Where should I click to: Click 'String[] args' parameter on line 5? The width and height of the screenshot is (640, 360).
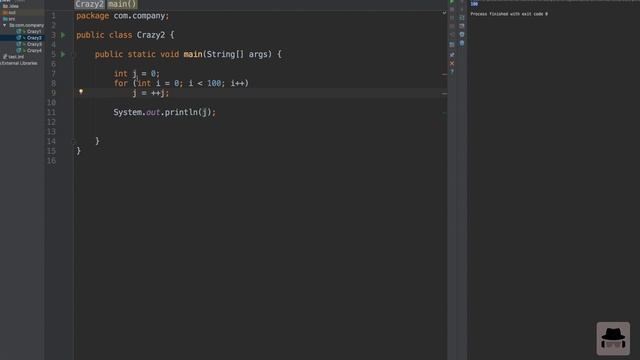click(237, 54)
